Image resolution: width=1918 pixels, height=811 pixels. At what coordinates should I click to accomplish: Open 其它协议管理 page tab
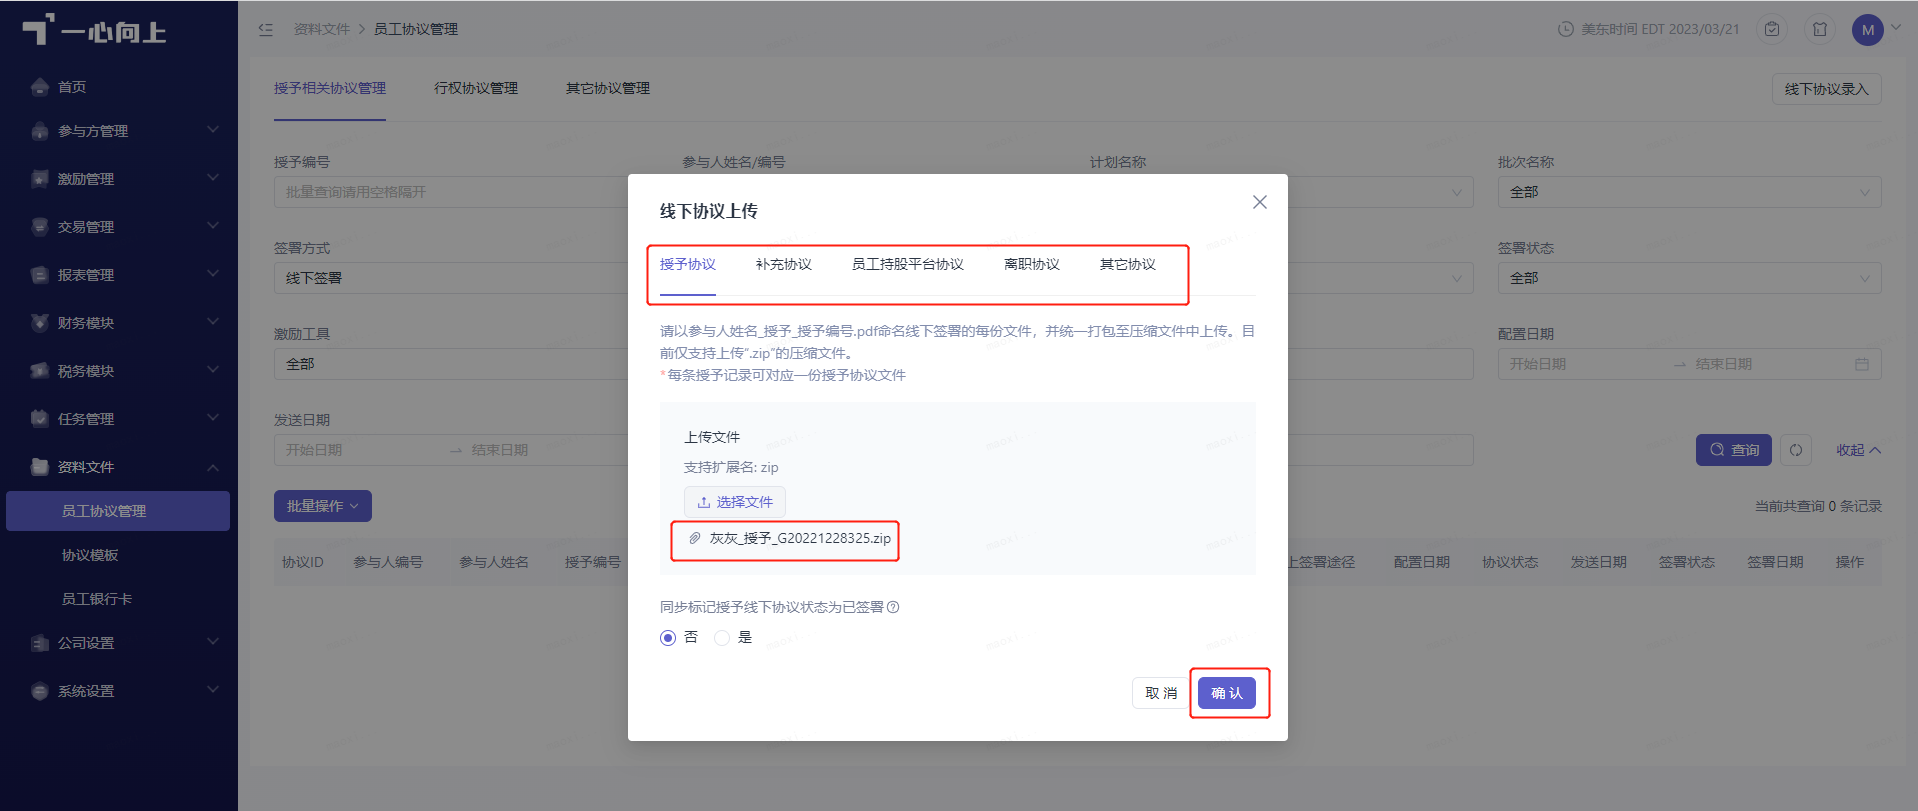[608, 88]
